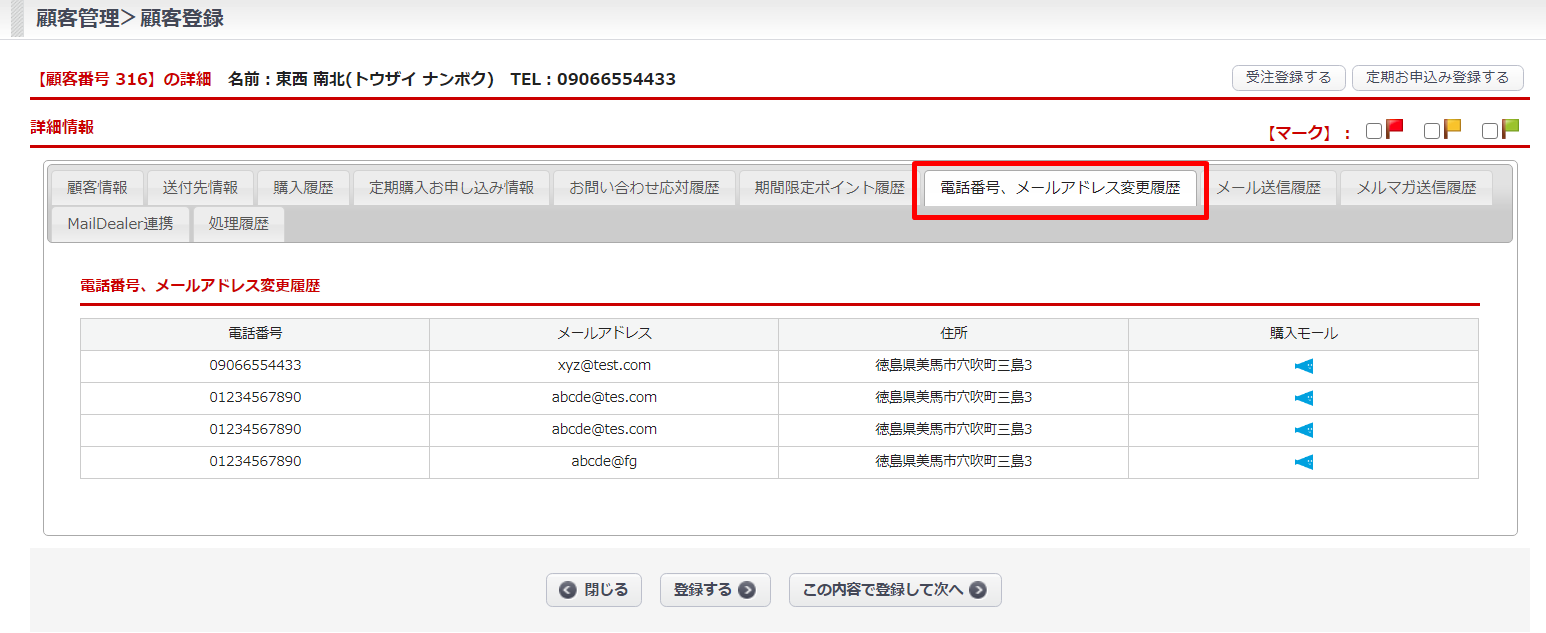Click the 閉じる button

tap(594, 590)
